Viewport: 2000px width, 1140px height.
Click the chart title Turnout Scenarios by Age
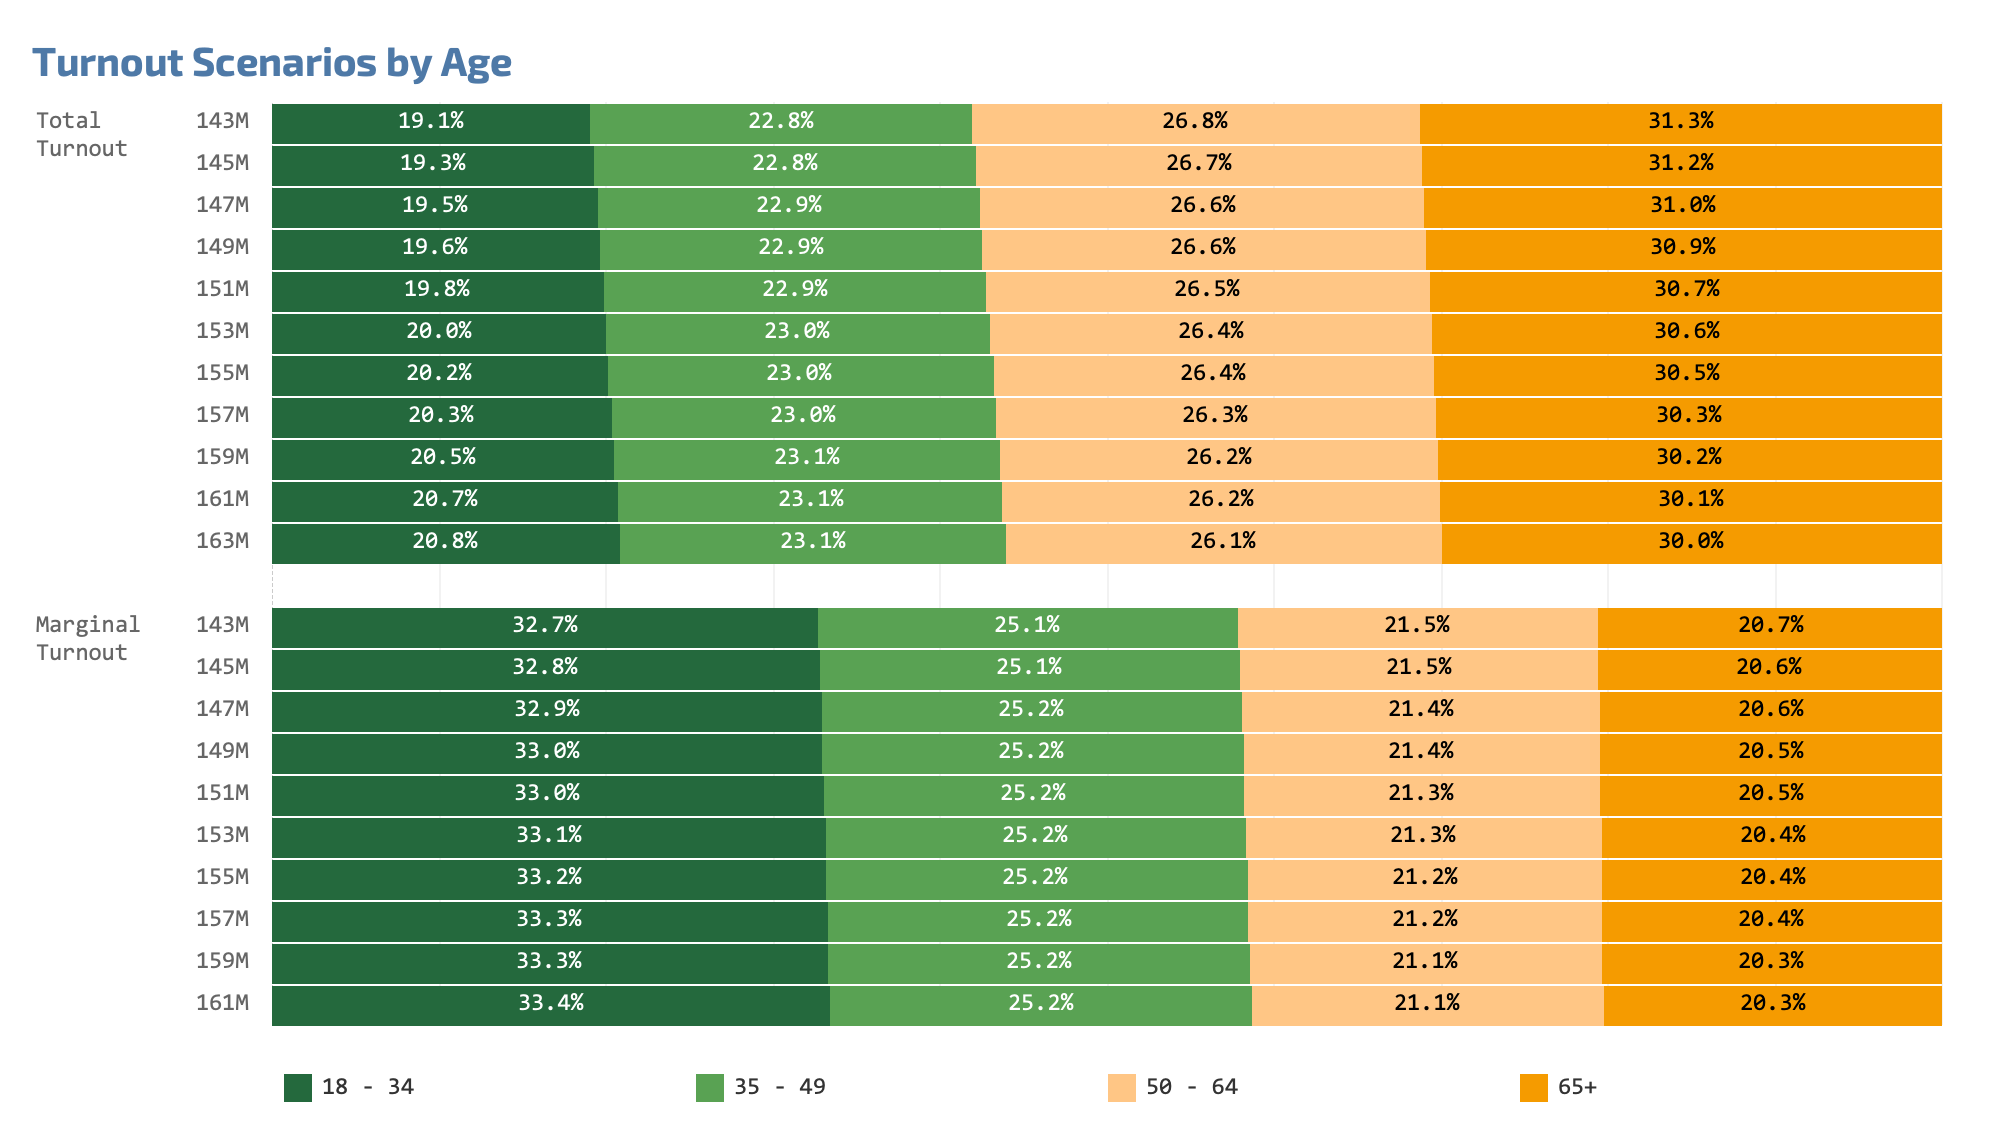272,63
